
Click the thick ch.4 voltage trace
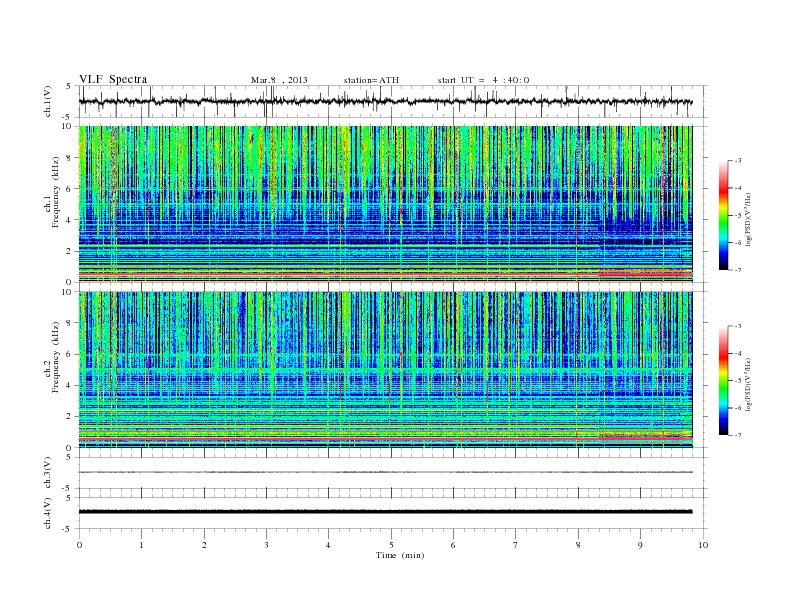pos(385,512)
